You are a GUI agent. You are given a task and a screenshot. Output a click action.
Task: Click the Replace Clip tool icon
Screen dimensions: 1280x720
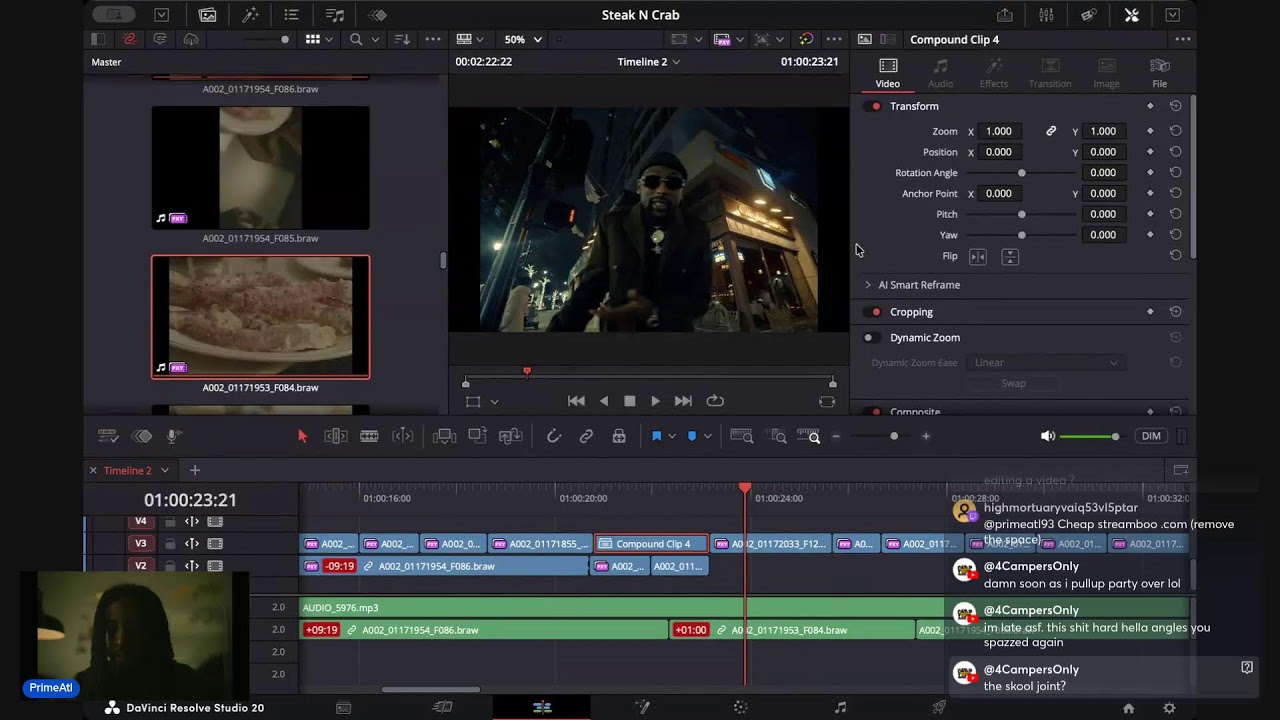(511, 436)
